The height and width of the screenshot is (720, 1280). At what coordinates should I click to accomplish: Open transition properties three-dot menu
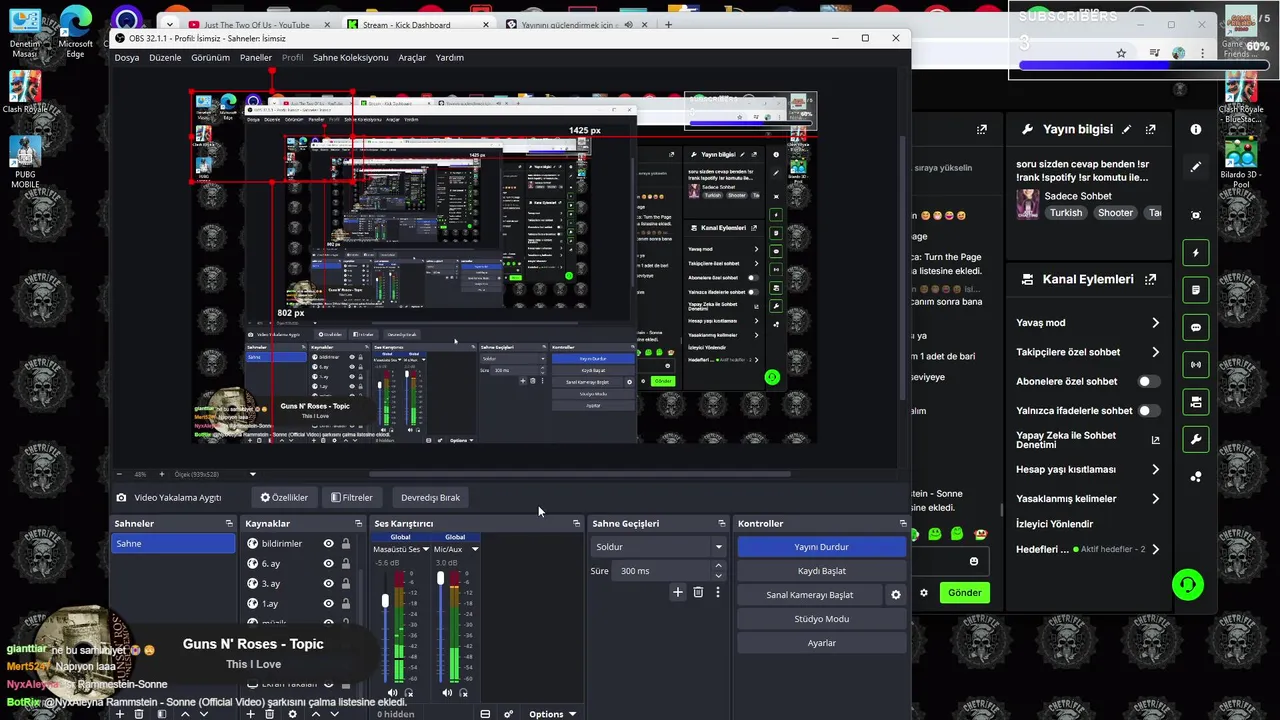[x=717, y=592]
